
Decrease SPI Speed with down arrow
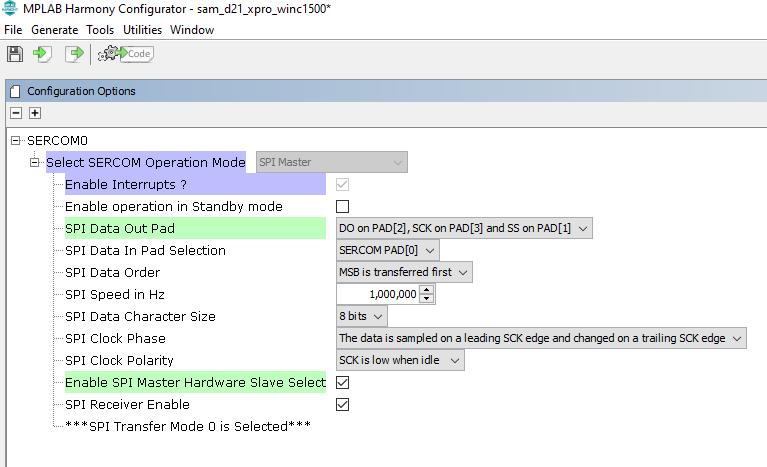pyautogui.click(x=427, y=299)
